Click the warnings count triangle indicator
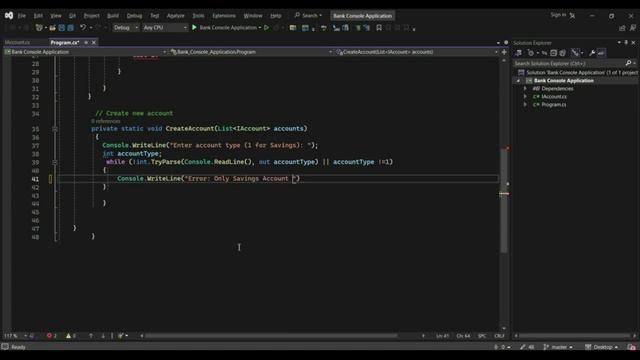The height and width of the screenshot is (360, 640). pyautogui.click(x=71, y=336)
